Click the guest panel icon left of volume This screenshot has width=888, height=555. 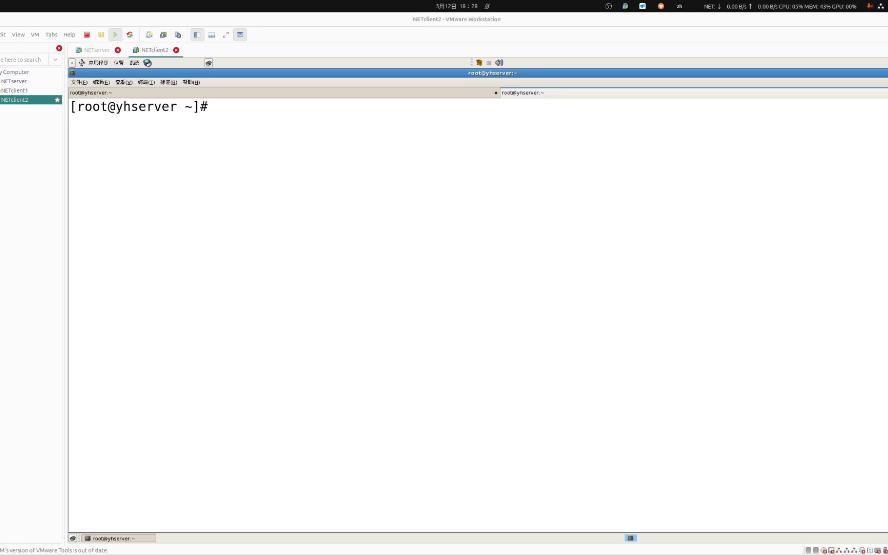coord(489,63)
